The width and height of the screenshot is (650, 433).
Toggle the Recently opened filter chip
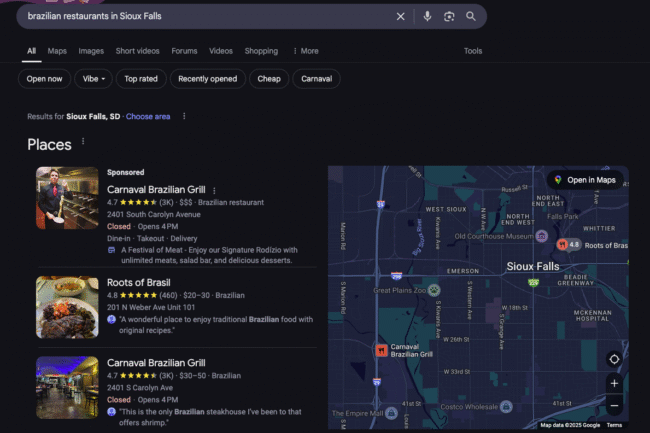coord(208,79)
